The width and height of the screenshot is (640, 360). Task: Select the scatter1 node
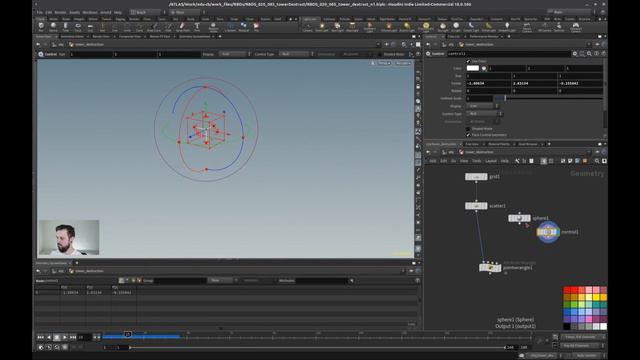476,206
